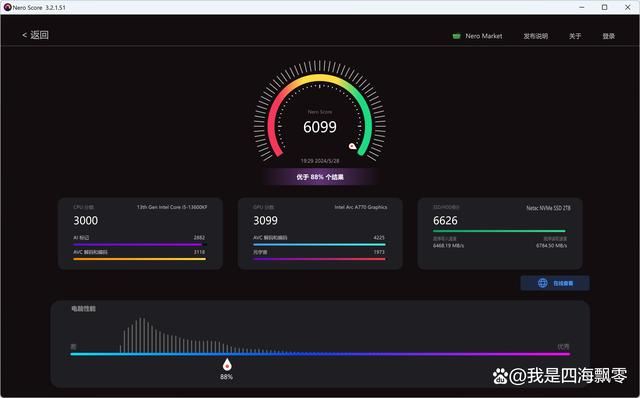Click the orange AVC progress bar in the CPU card
This screenshot has height=398, width=640.
[x=140, y=259]
